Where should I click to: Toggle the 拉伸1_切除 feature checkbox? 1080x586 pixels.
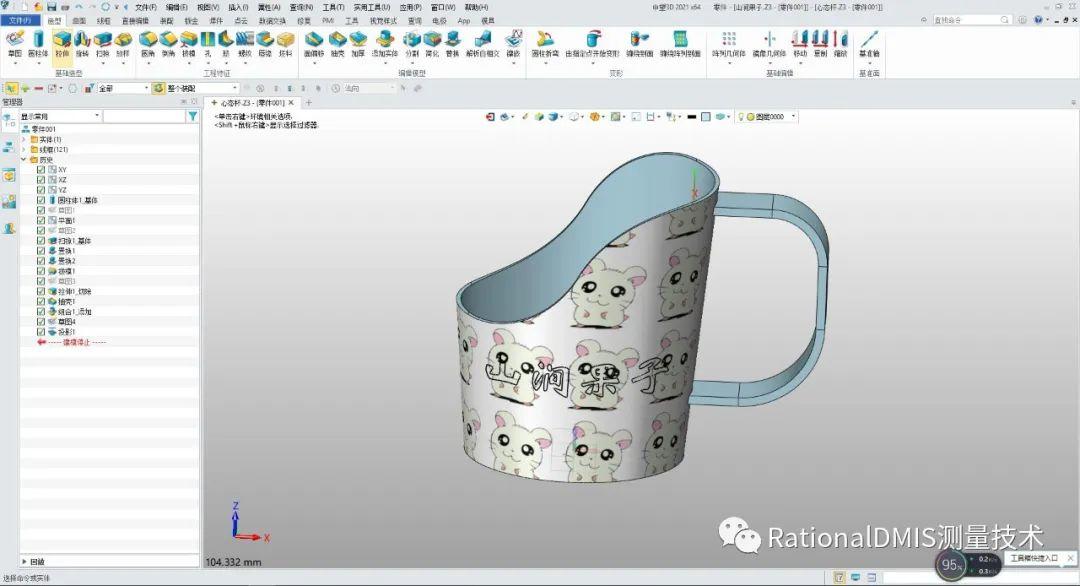(41, 291)
